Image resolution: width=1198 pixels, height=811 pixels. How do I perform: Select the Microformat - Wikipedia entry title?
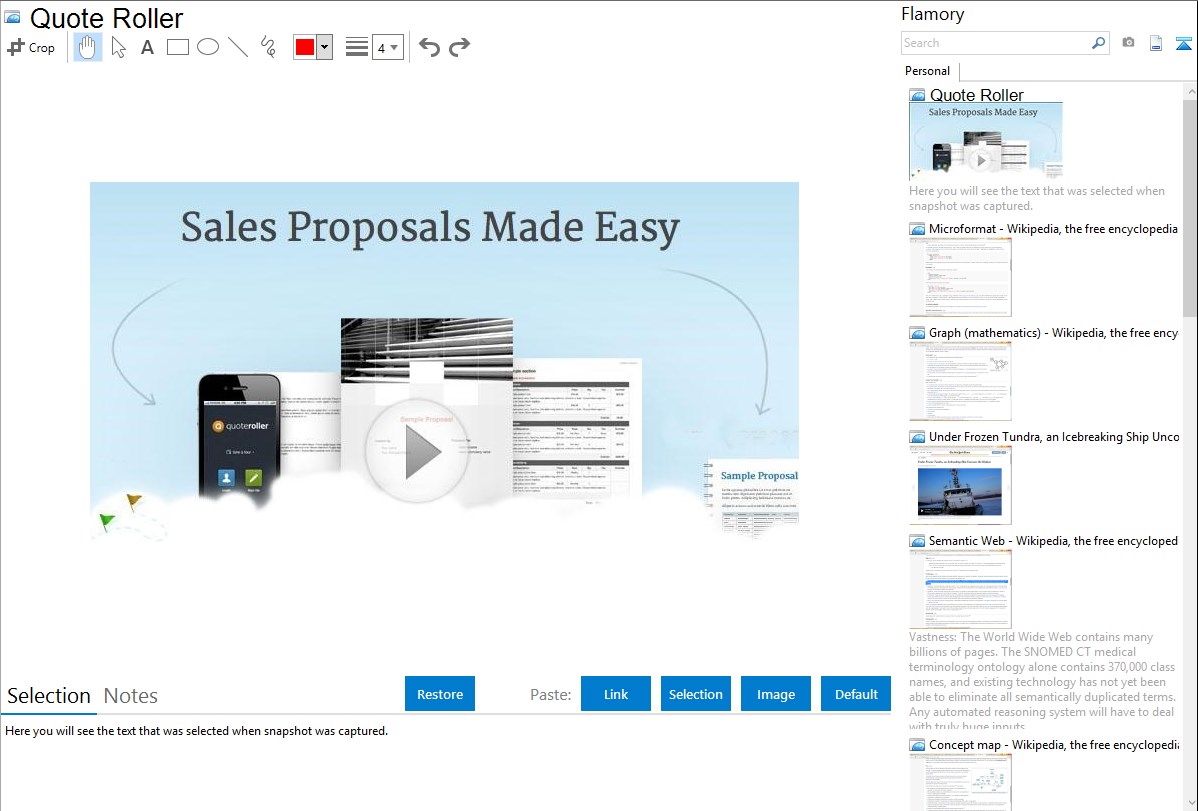(1053, 229)
